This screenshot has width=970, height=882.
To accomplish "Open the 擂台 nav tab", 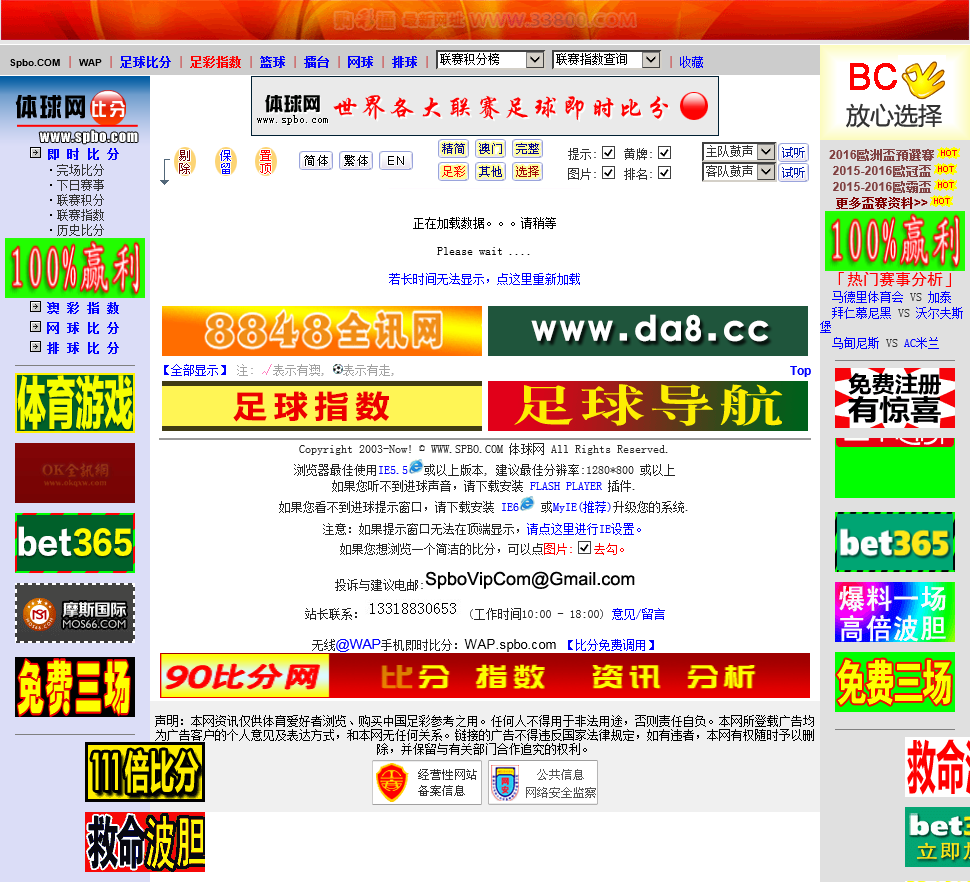I will [x=316, y=62].
